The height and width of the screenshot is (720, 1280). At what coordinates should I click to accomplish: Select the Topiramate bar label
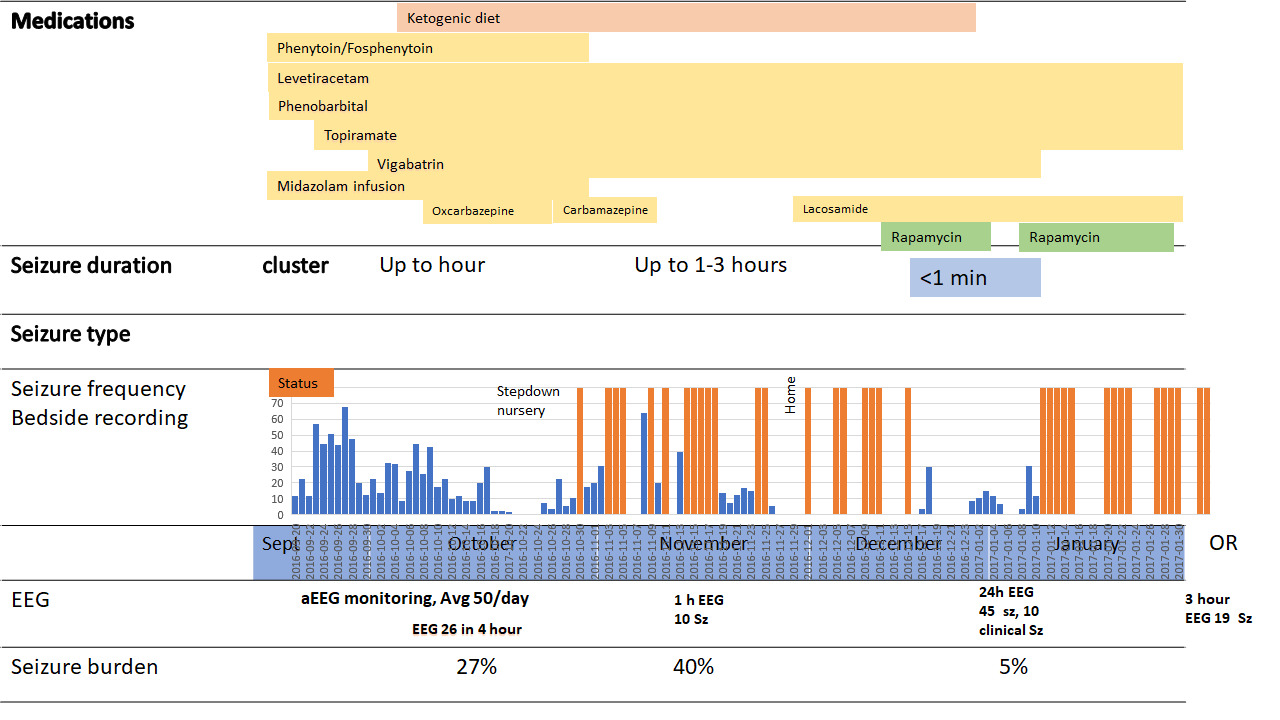[360, 135]
